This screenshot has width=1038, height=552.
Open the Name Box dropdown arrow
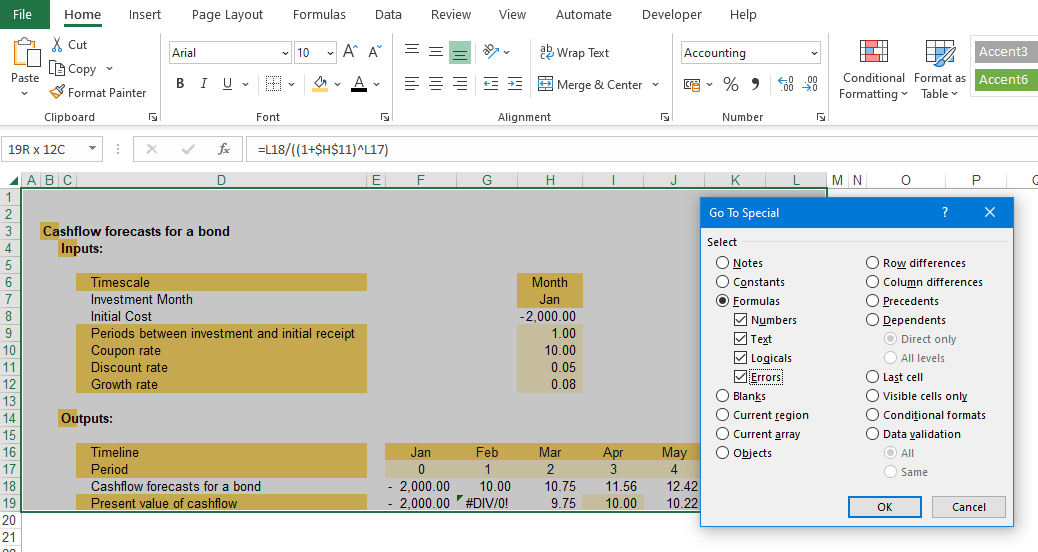point(93,149)
